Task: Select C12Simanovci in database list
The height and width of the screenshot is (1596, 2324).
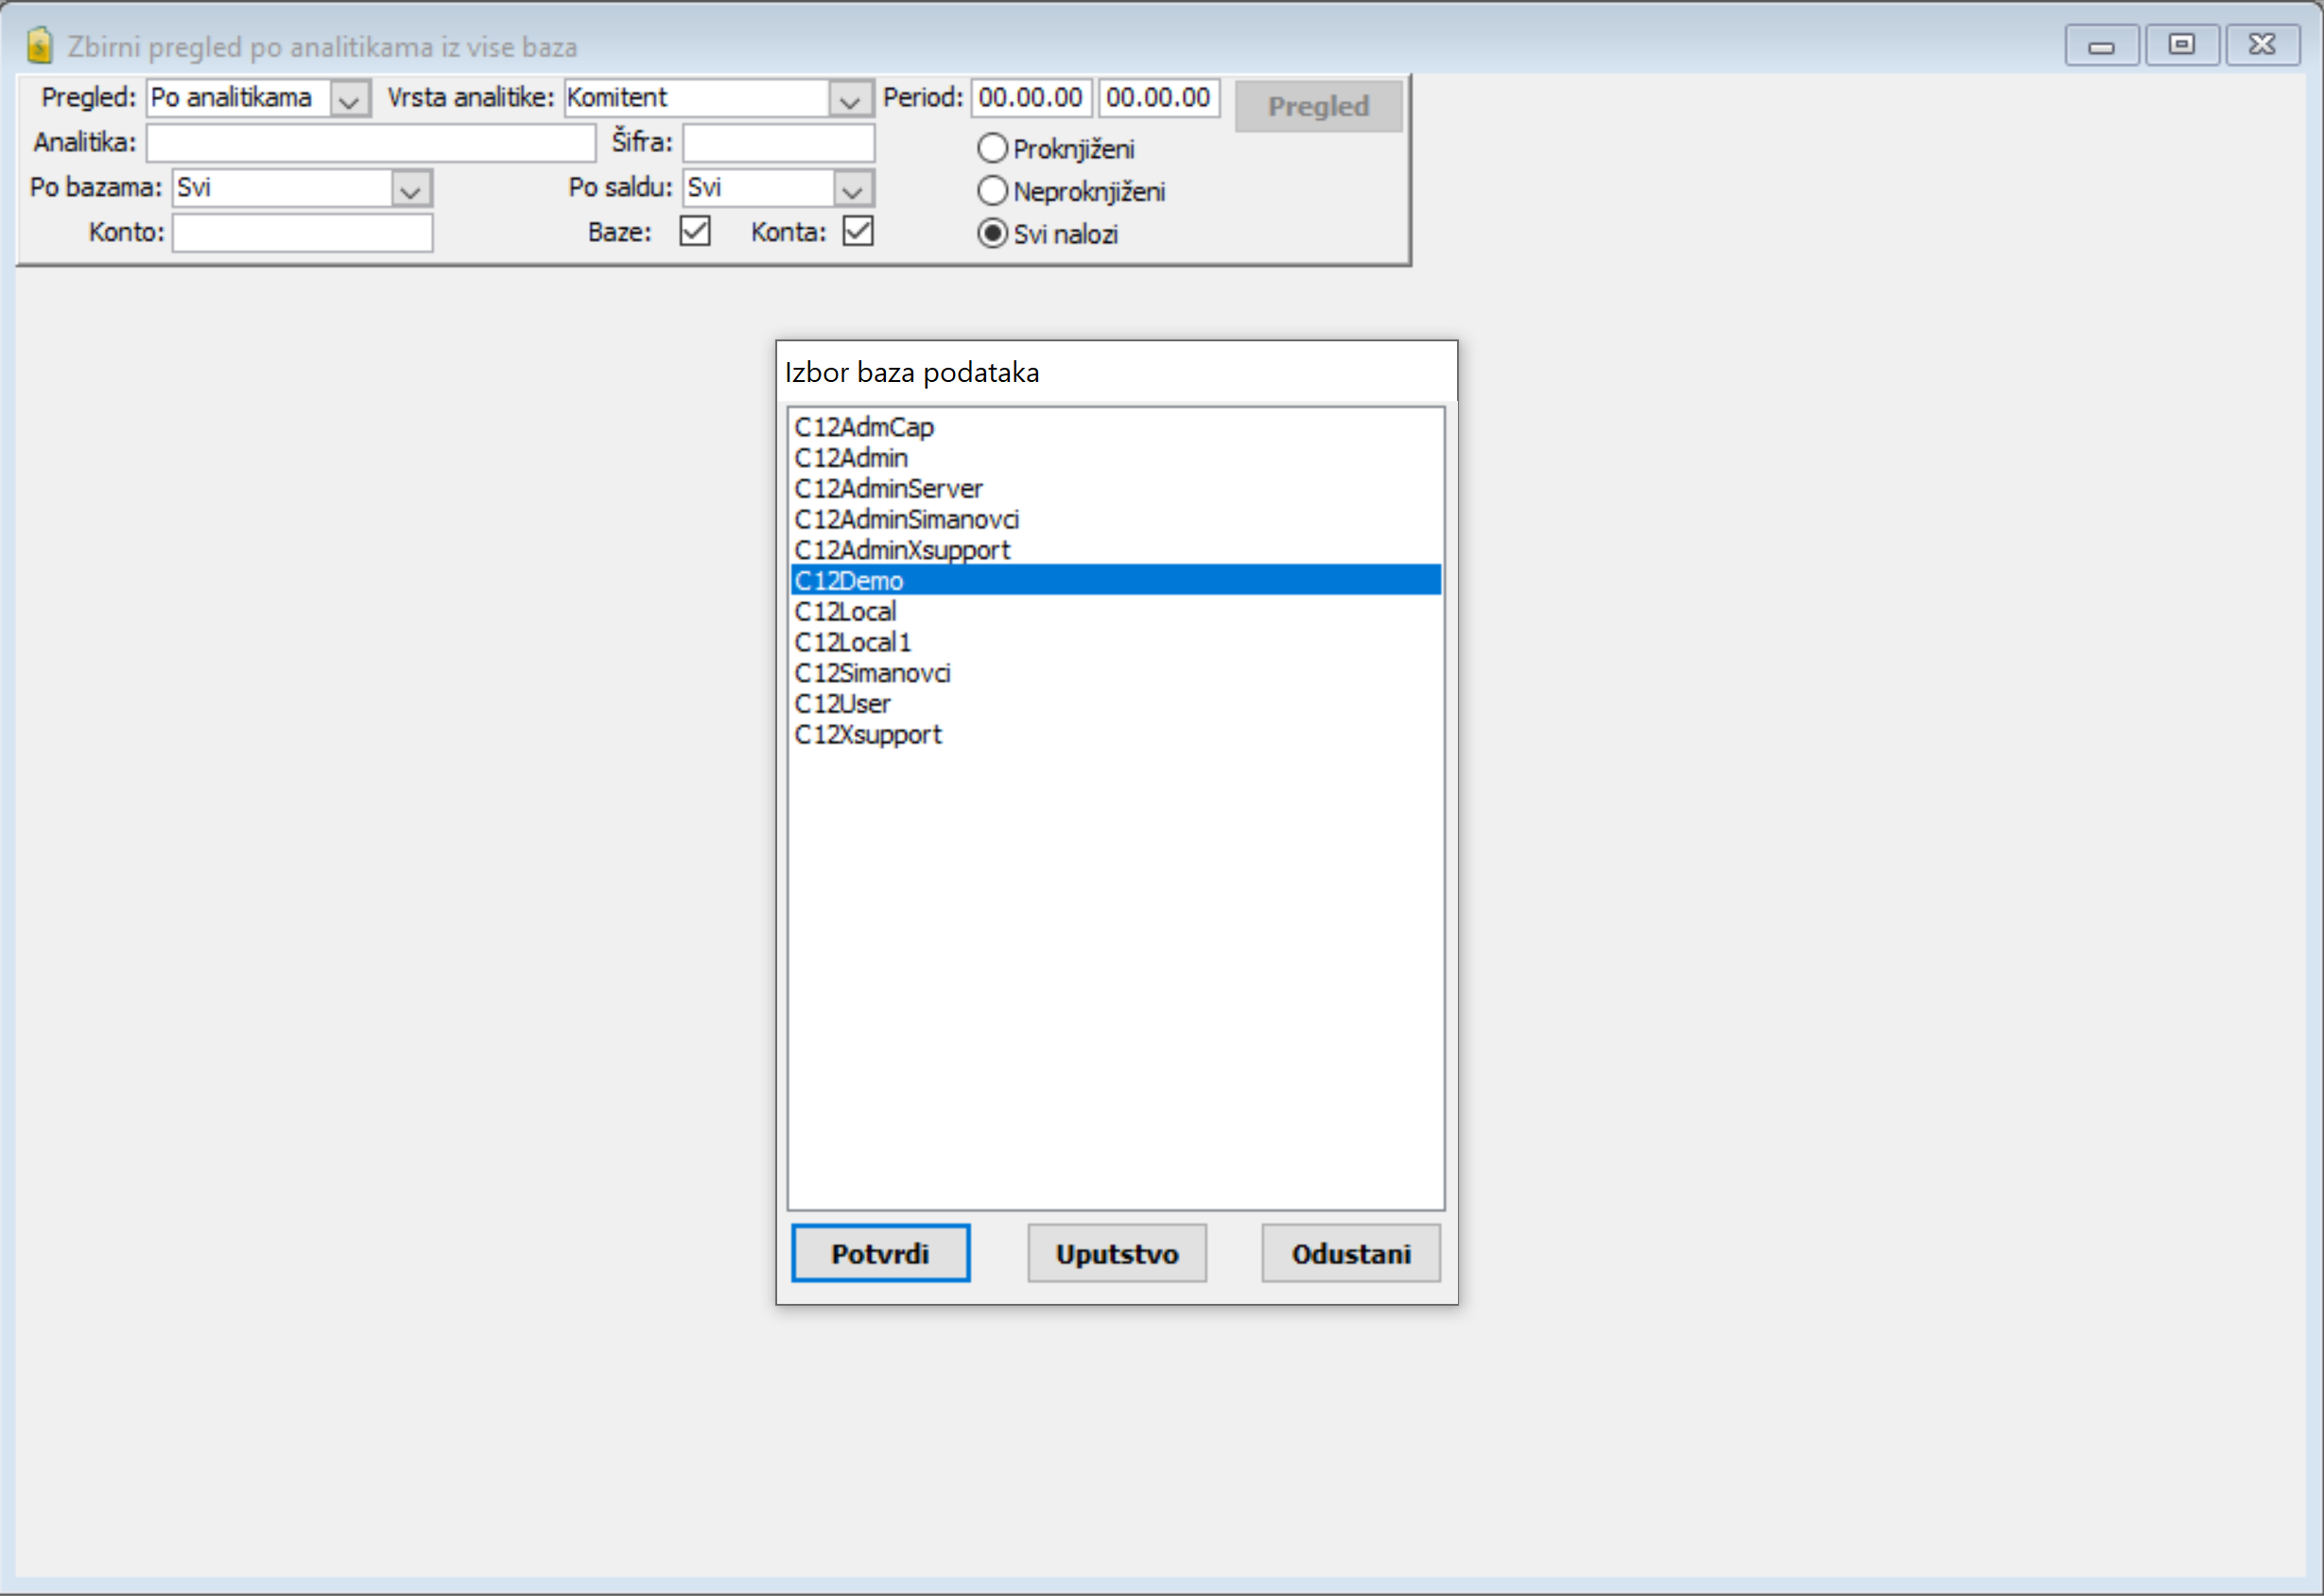Action: pos(1116,673)
